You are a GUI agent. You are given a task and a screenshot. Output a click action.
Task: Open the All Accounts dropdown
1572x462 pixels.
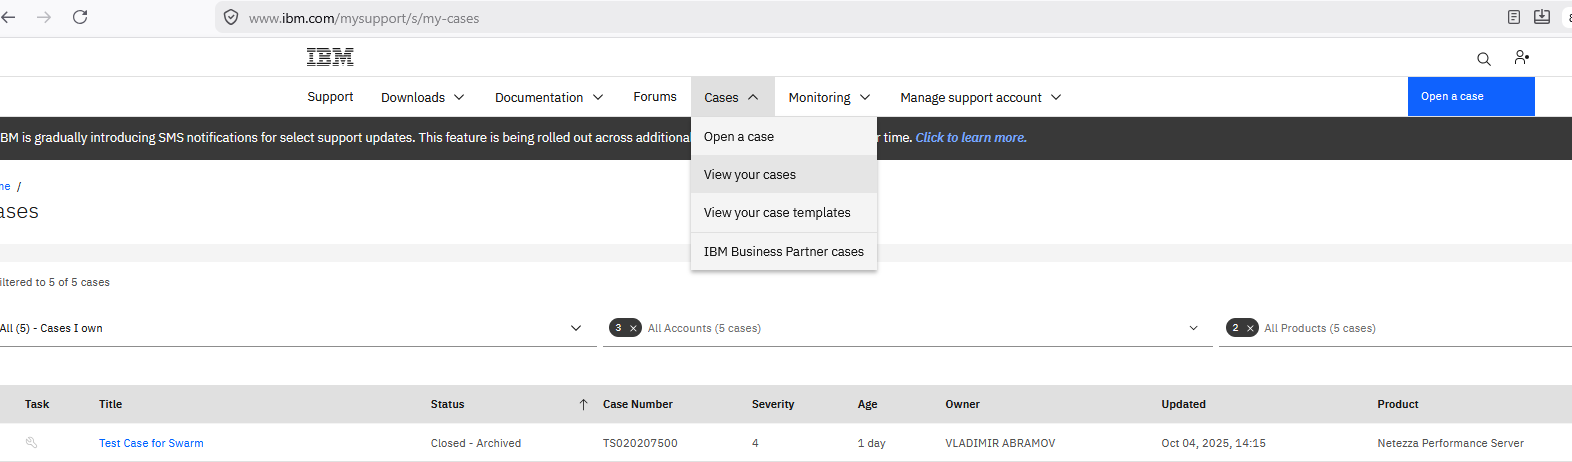907,328
